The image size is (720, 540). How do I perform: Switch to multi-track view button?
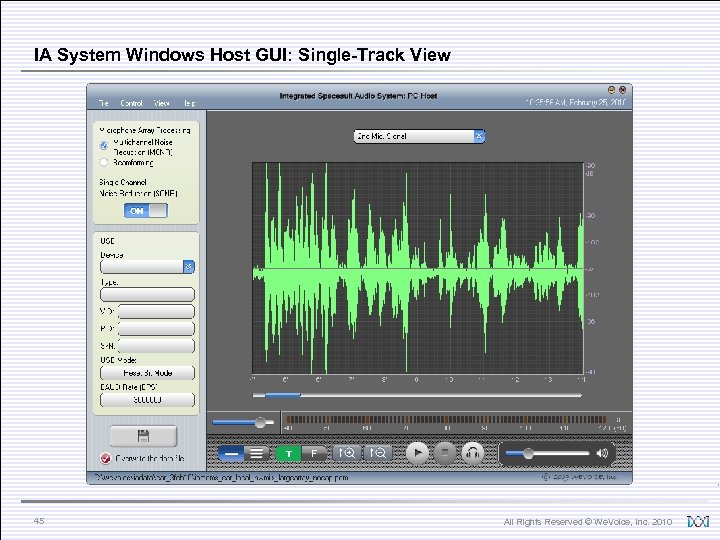tap(257, 454)
